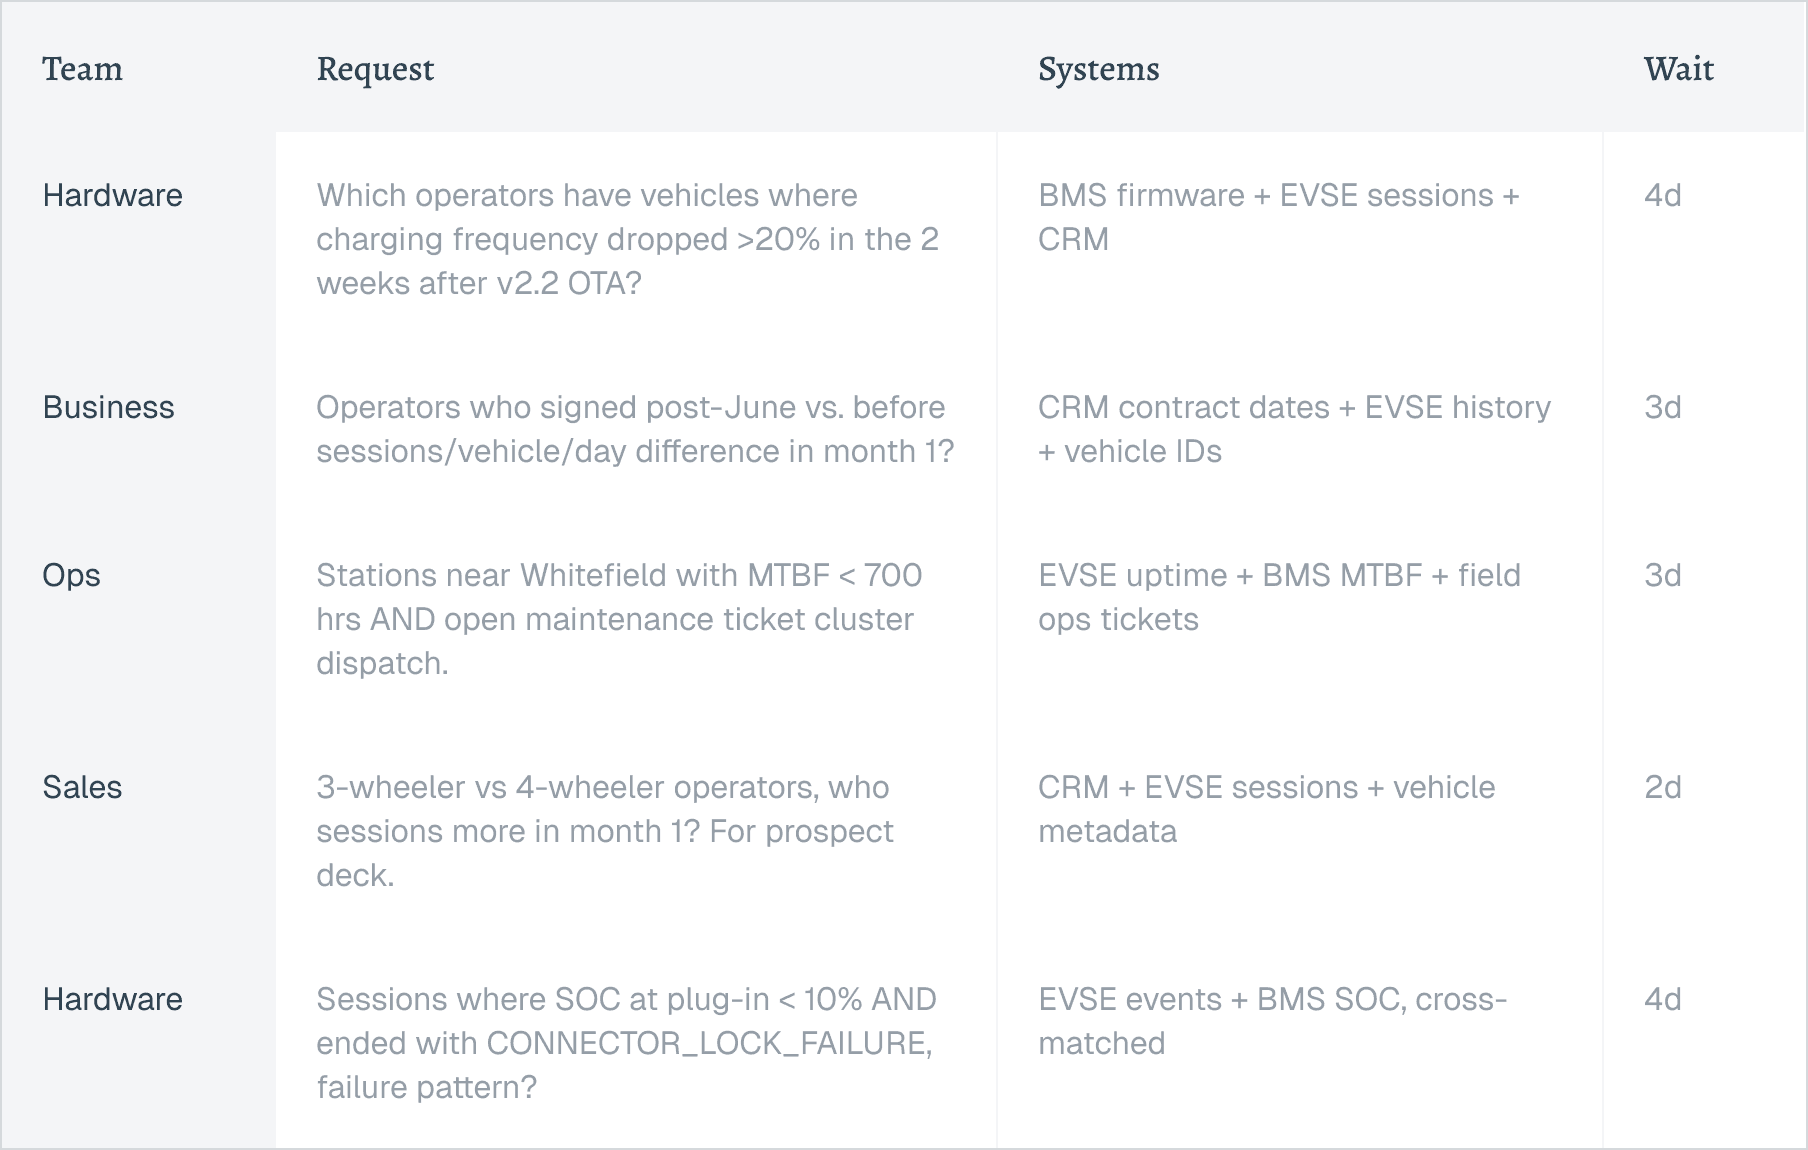Click 'EVSE uptime + BMS MTBF' systems cell
The height and width of the screenshot is (1150, 1808).
pos(1279,597)
